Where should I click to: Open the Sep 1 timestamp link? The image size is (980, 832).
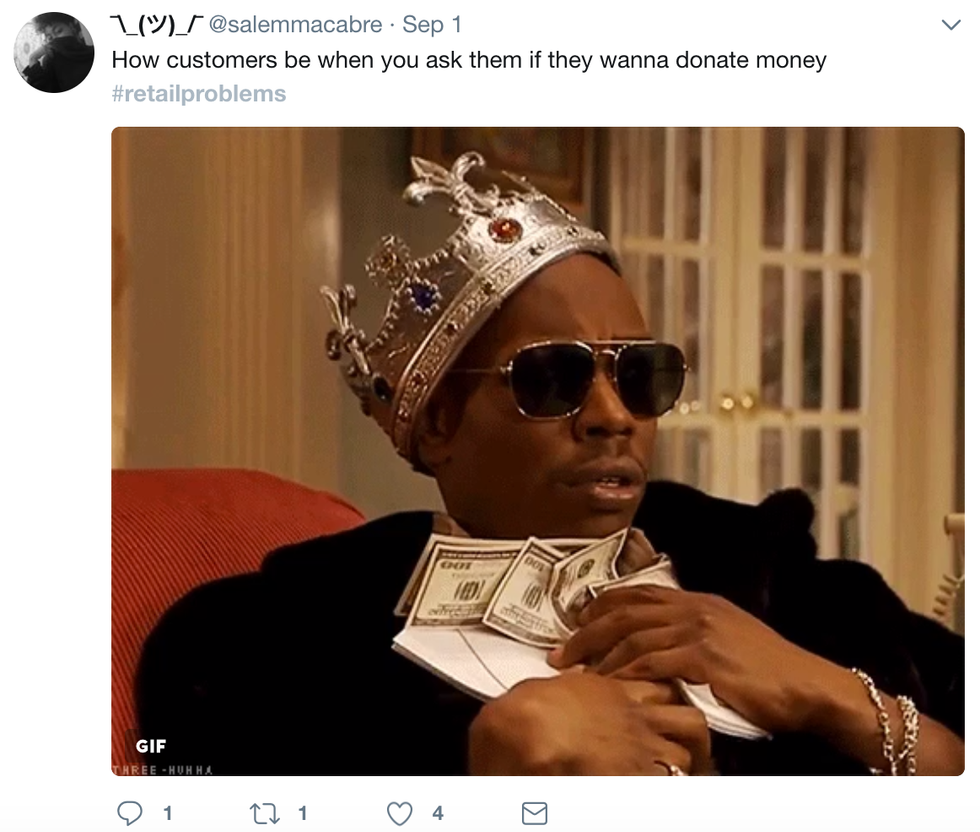tap(432, 24)
